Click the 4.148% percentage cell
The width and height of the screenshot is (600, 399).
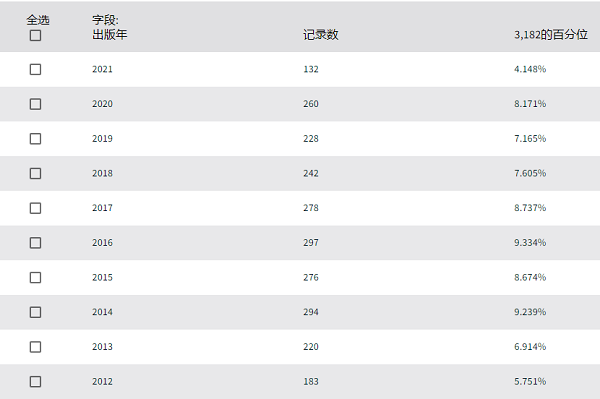click(x=530, y=69)
